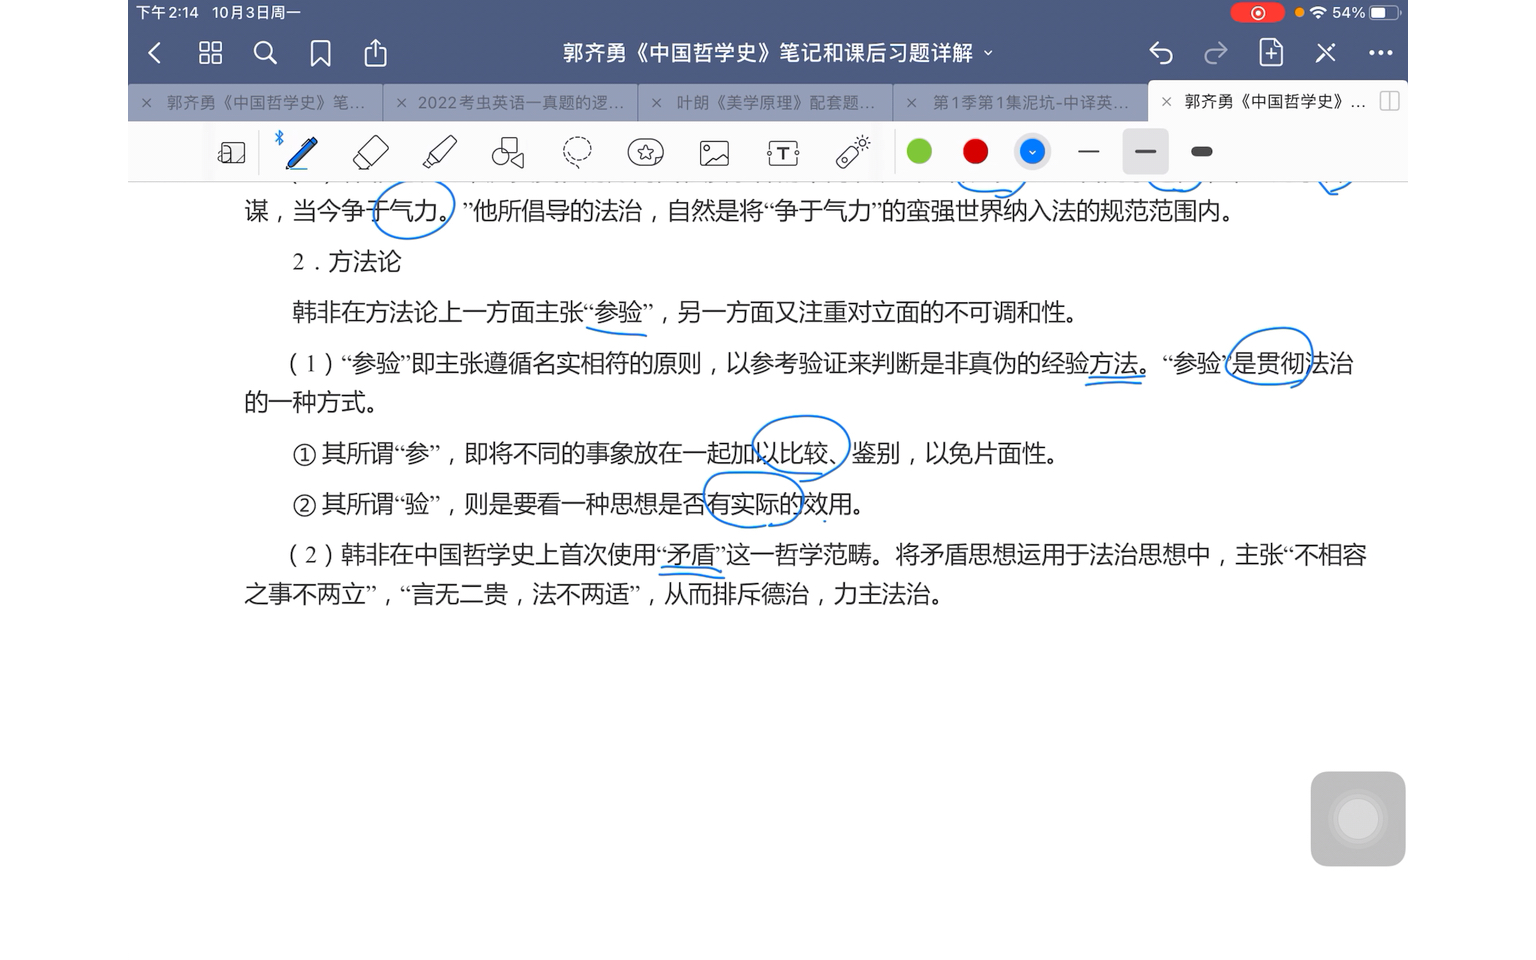The width and height of the screenshot is (1536, 960).
Task: Open the selected blue color options
Action: pos(1032,152)
